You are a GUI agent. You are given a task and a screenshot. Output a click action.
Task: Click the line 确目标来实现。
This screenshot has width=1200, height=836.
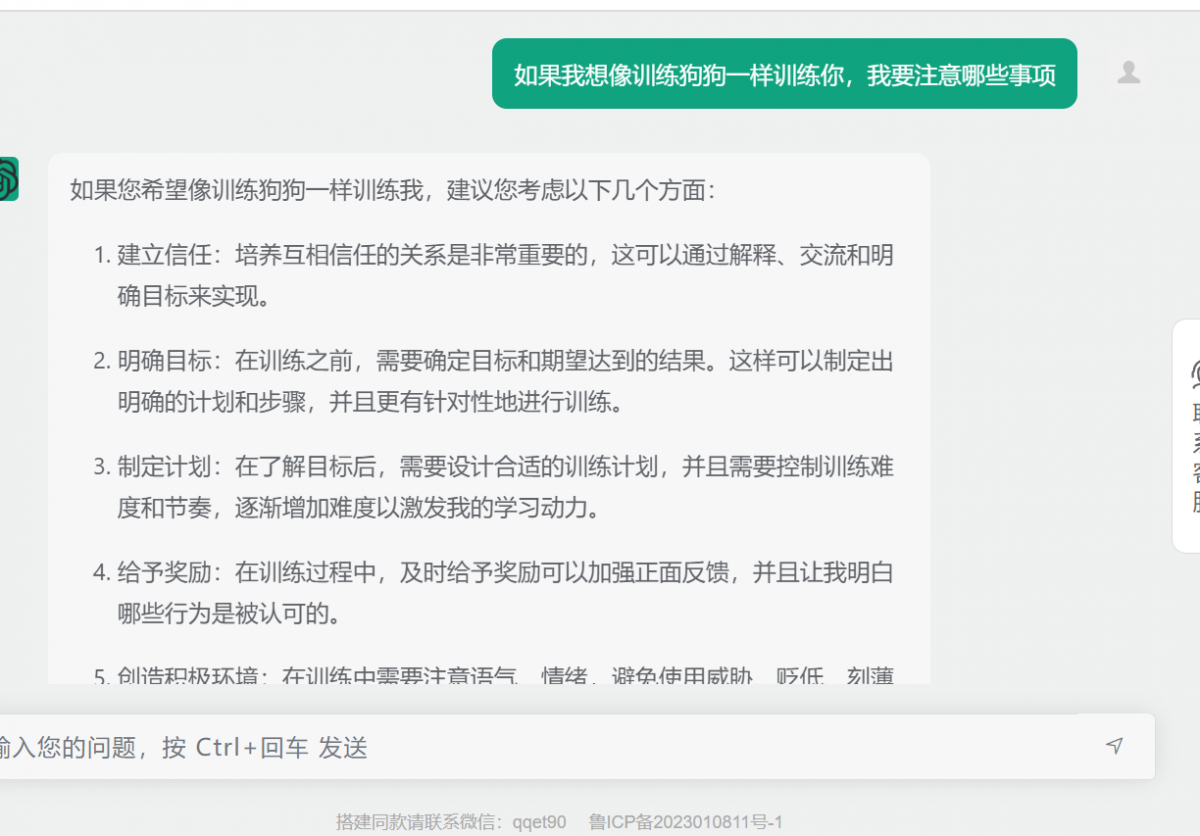pos(195,297)
